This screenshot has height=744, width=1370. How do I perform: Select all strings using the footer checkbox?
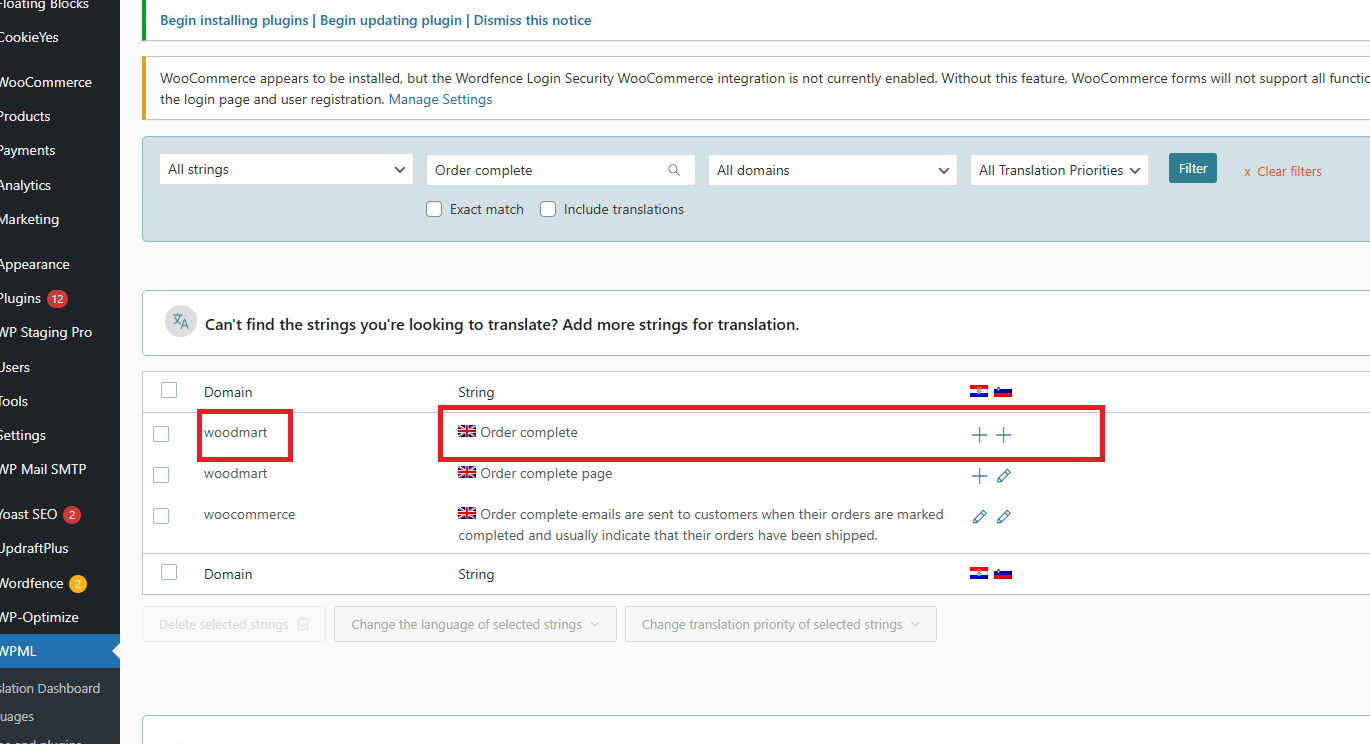coord(169,572)
